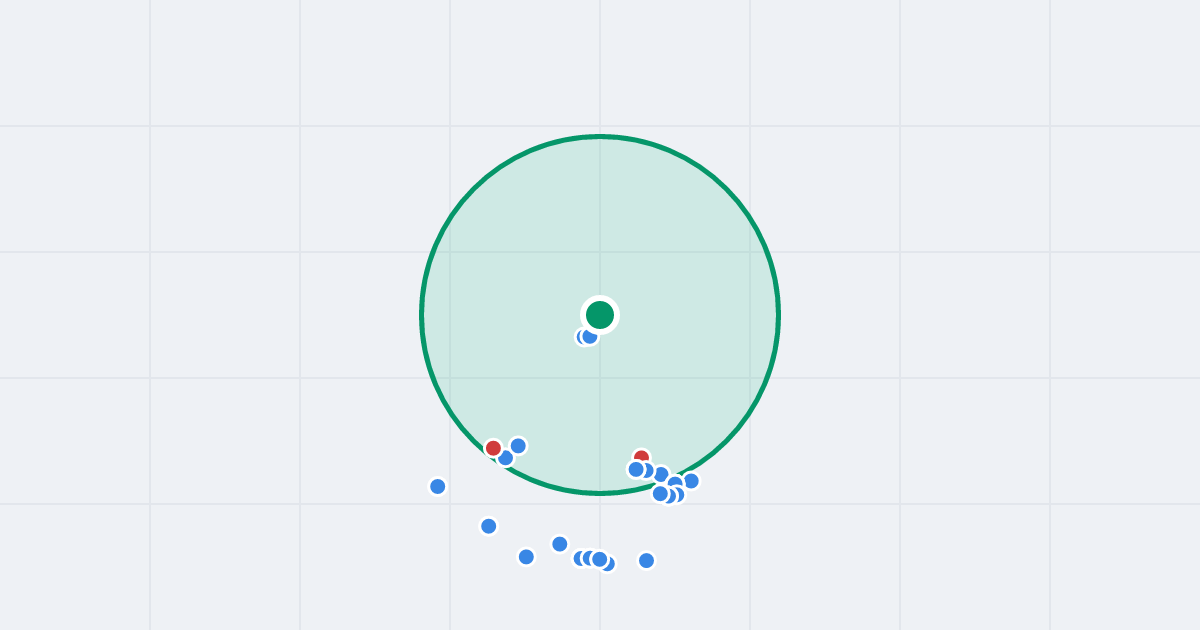Viewport: 1200px width, 630px height.
Task: Select the lone blue marker at bottom right
Action: click(x=647, y=560)
